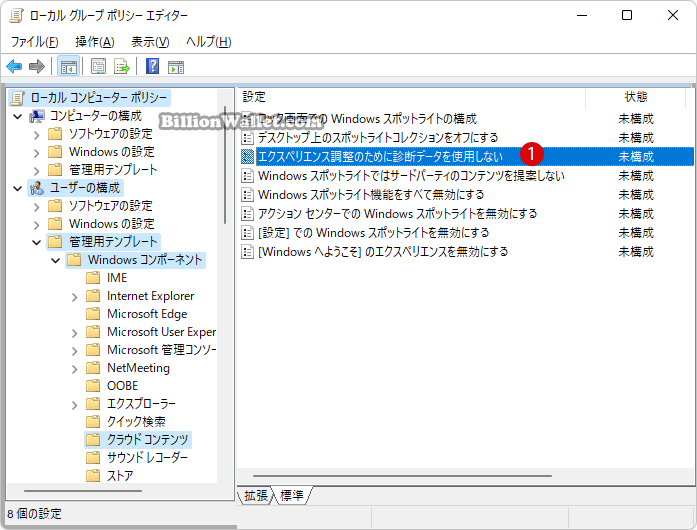The image size is (697, 530).
Task: Sort by the 状態 column header
Action: [x=636, y=97]
